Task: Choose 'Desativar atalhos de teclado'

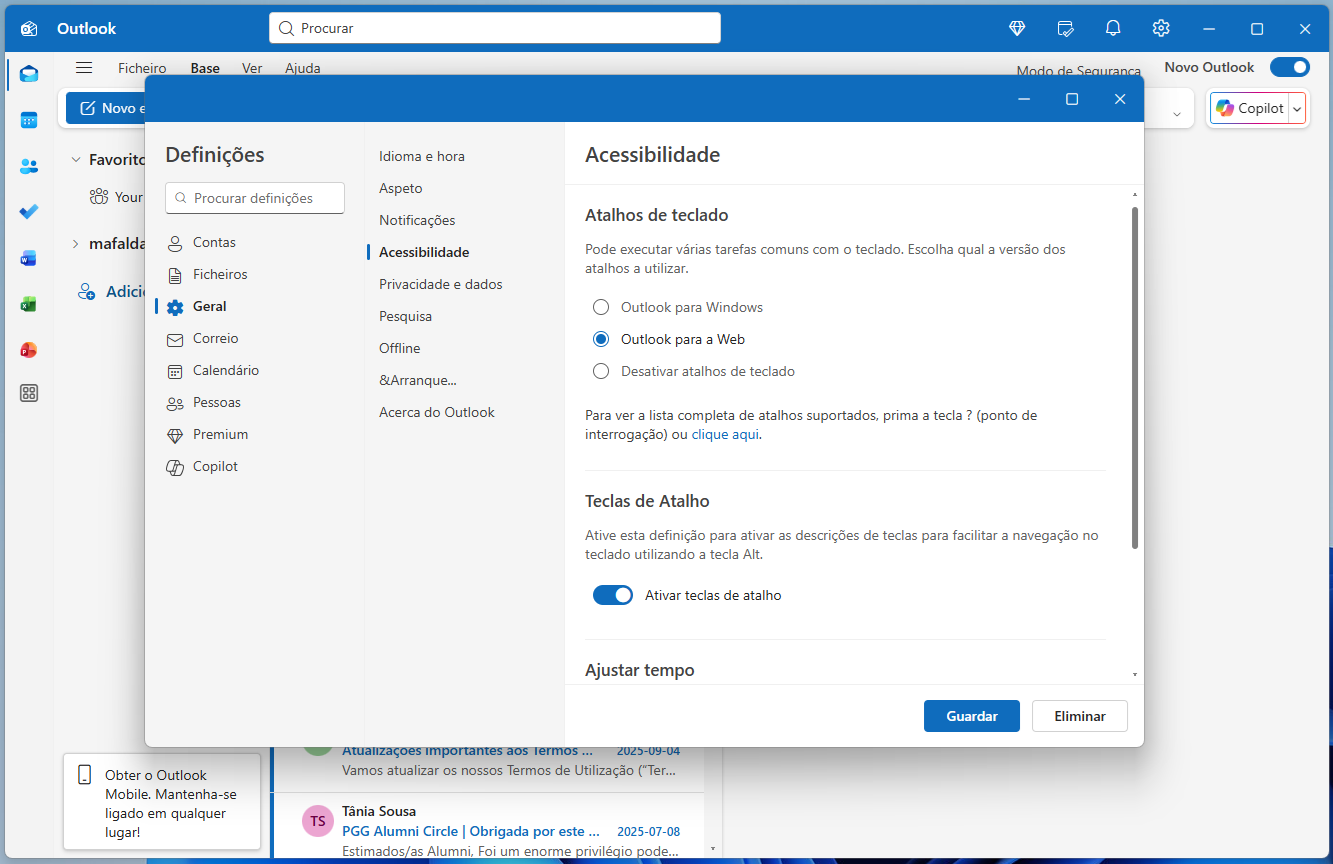Action: [600, 371]
